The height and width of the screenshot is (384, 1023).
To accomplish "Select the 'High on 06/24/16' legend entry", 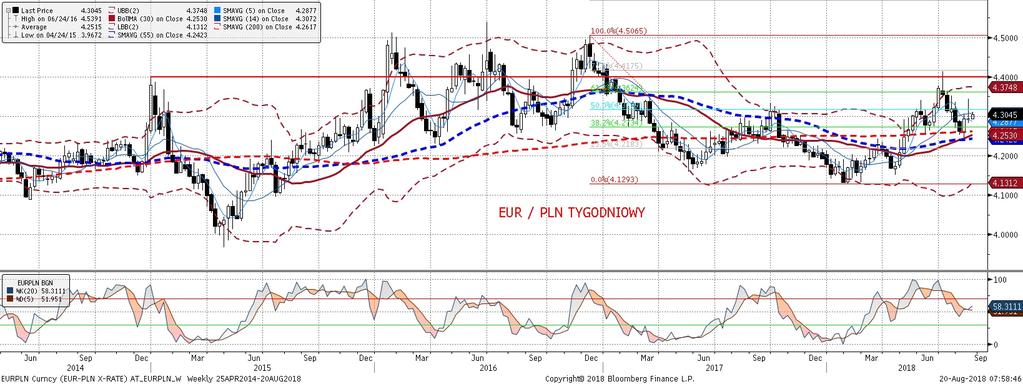I will pyautogui.click(x=49, y=19).
